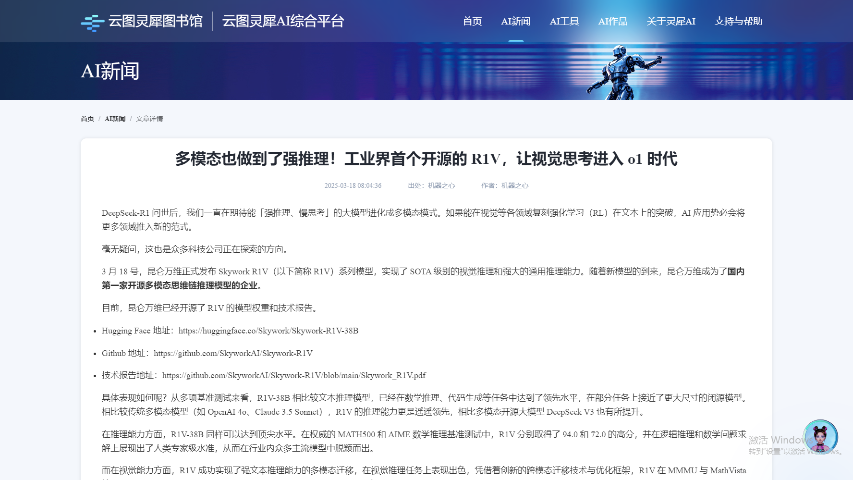The height and width of the screenshot is (480, 853).
Task: Click the 作者：机器之心 author label
Action: coord(505,186)
